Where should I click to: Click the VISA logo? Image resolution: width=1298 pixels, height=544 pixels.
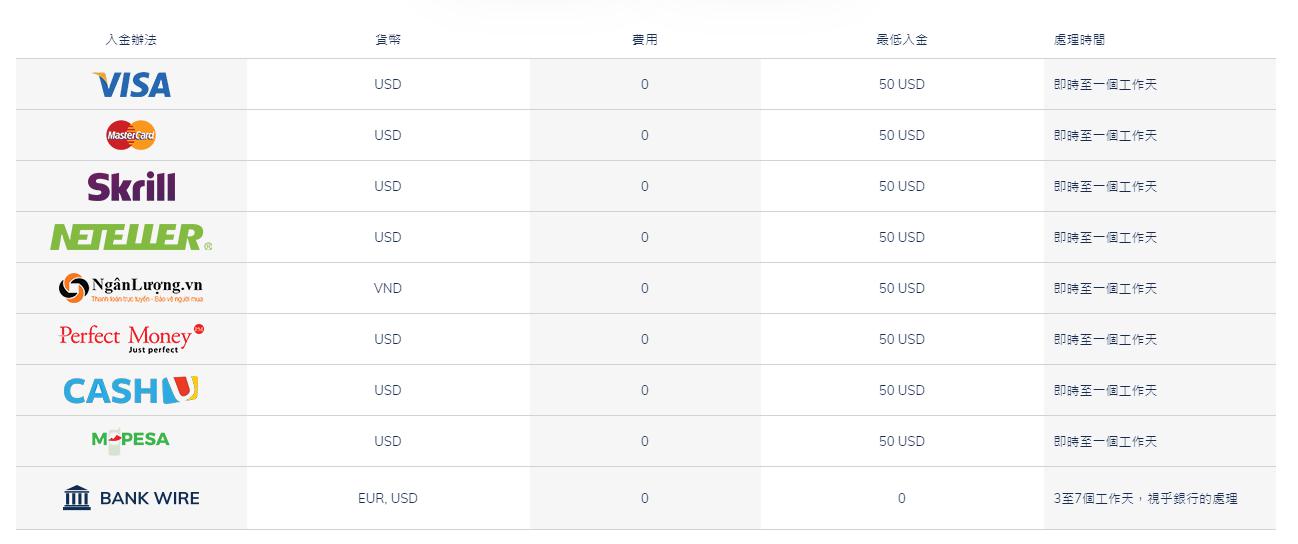coord(131,85)
